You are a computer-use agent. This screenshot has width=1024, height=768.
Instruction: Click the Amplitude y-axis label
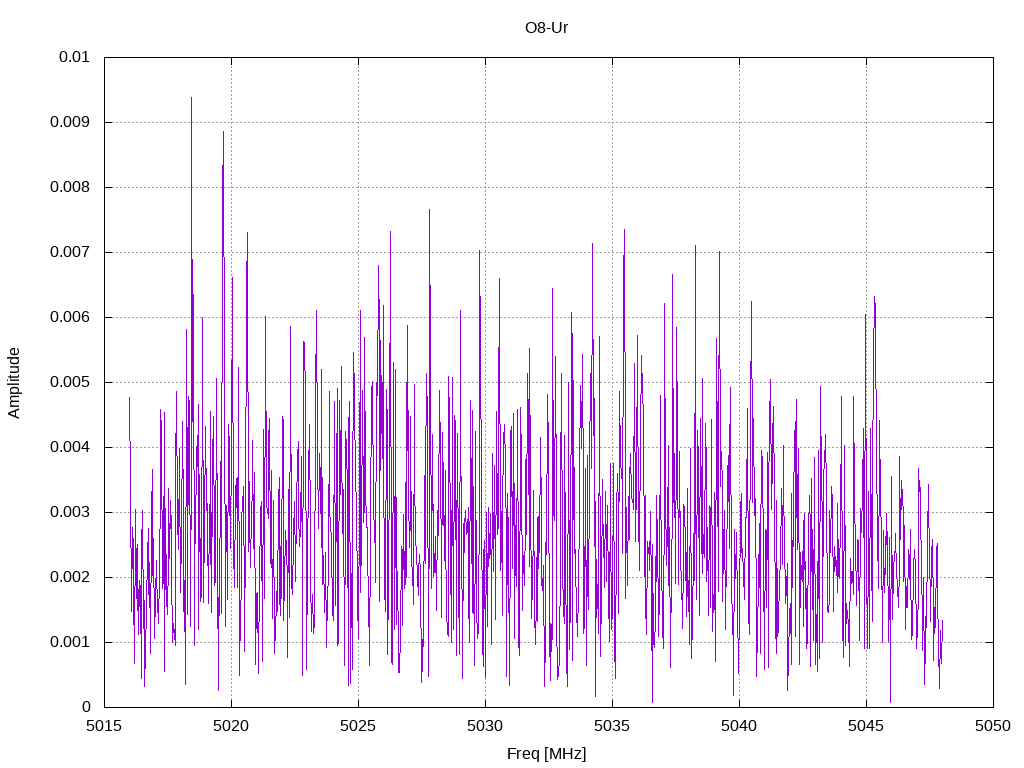point(14,383)
